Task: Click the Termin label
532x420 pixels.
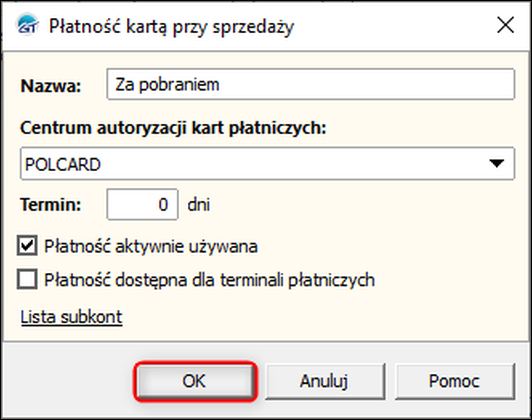Action: pyautogui.click(x=51, y=205)
